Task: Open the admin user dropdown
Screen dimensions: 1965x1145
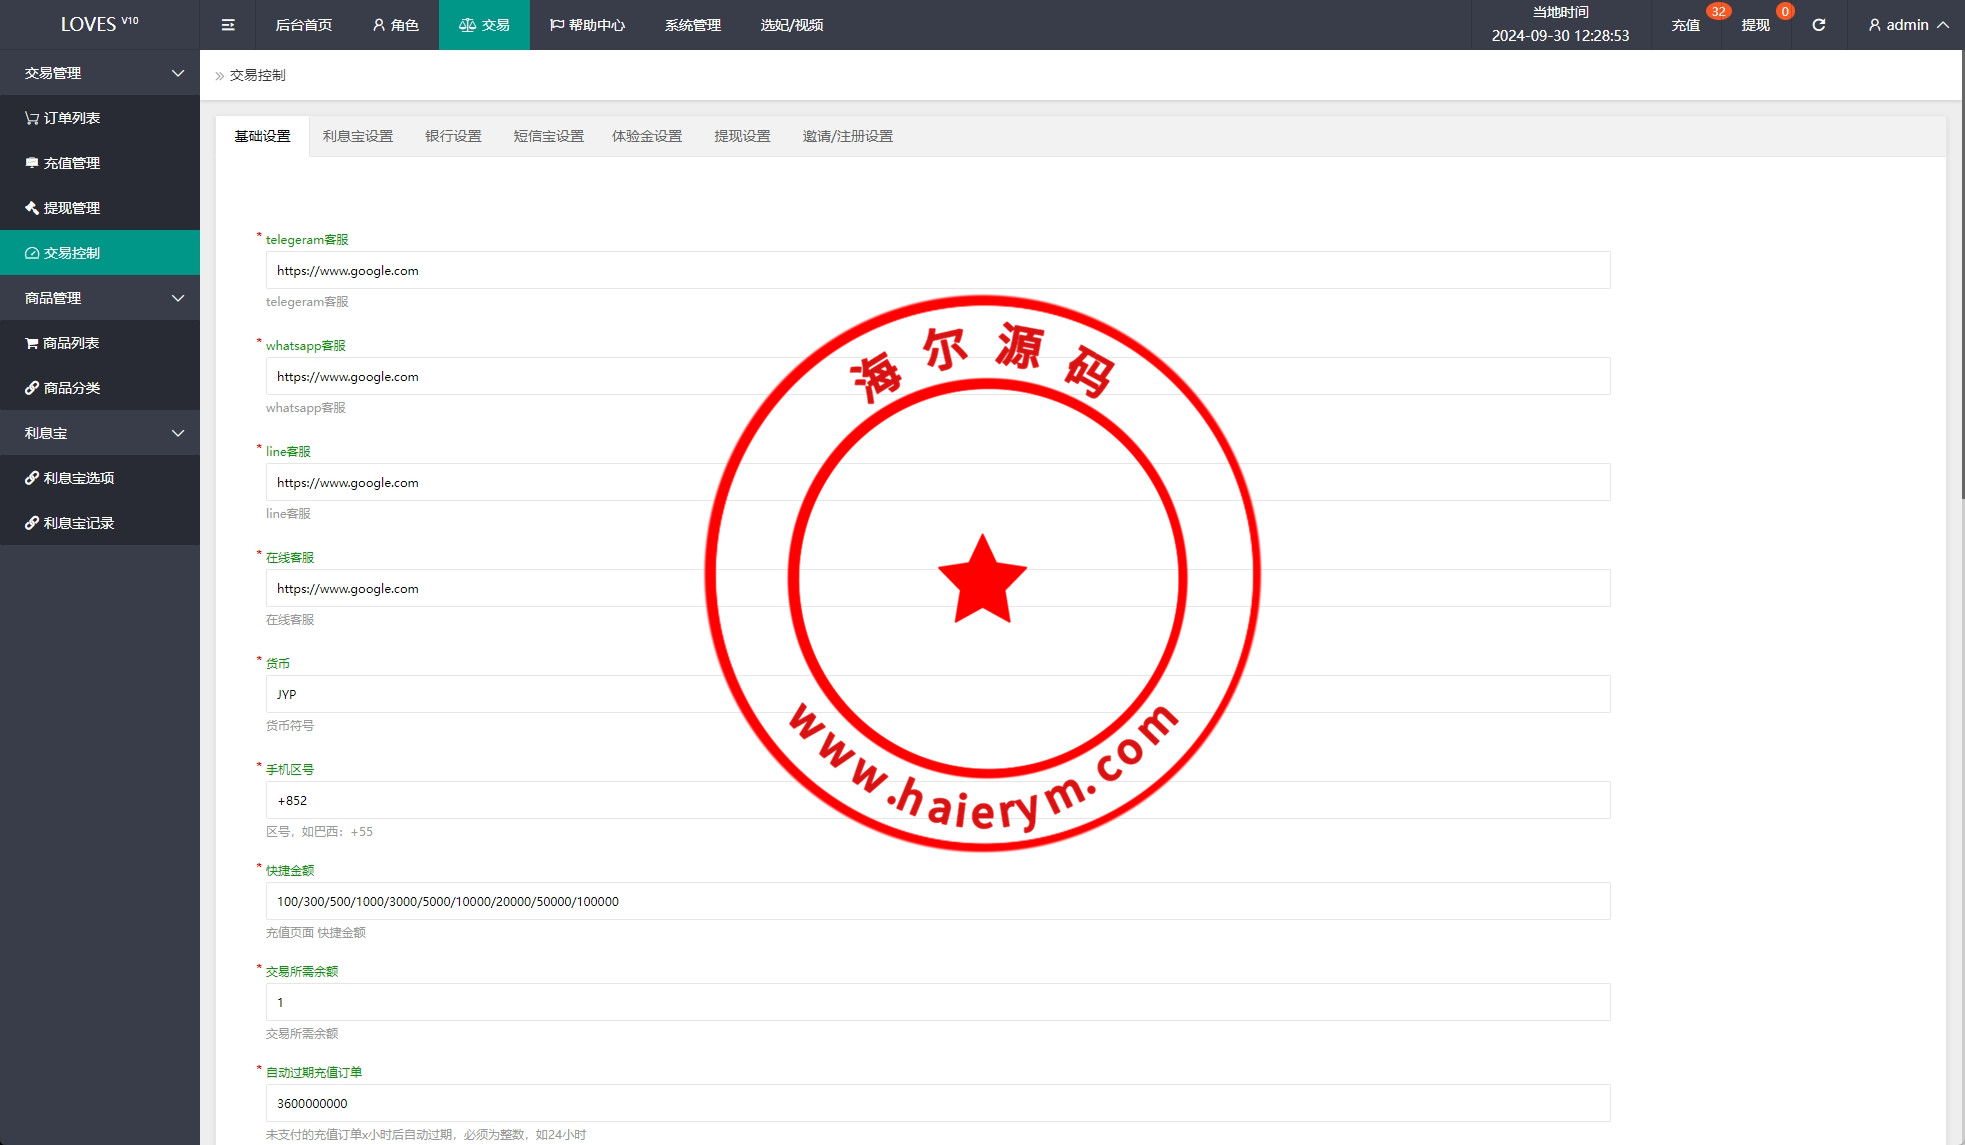Action: point(1908,25)
